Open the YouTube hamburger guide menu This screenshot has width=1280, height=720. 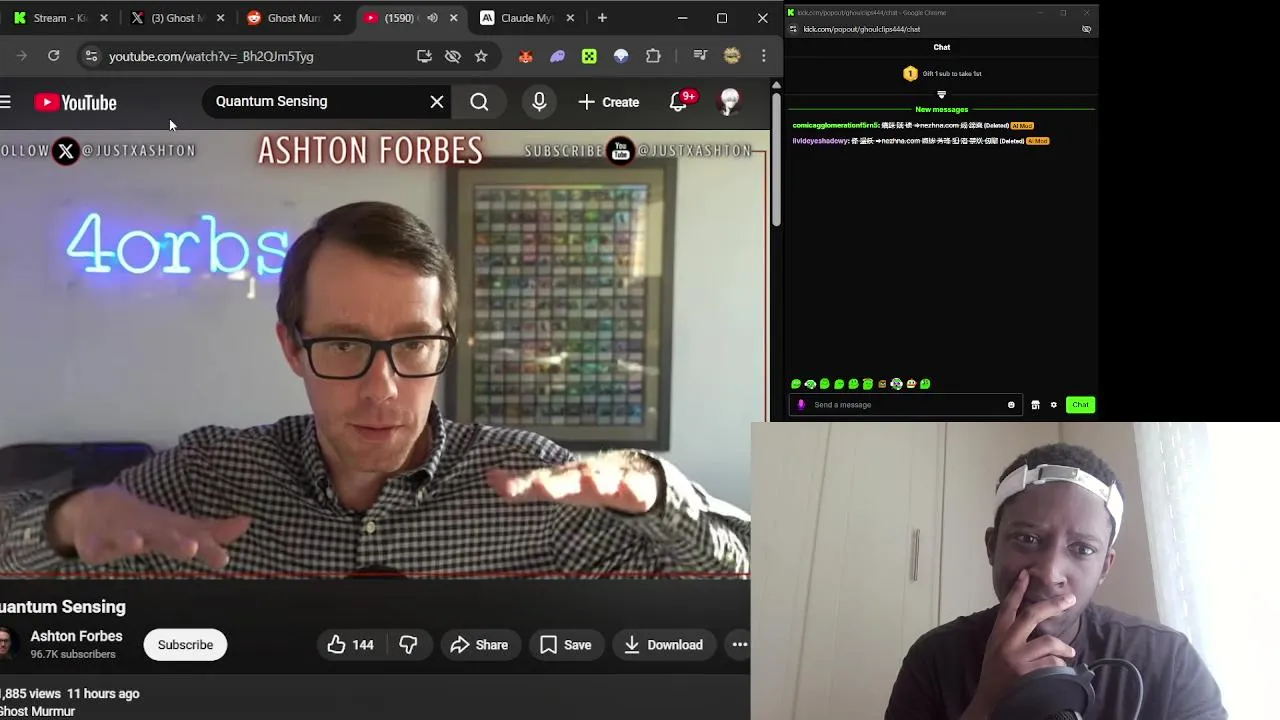coord(5,102)
